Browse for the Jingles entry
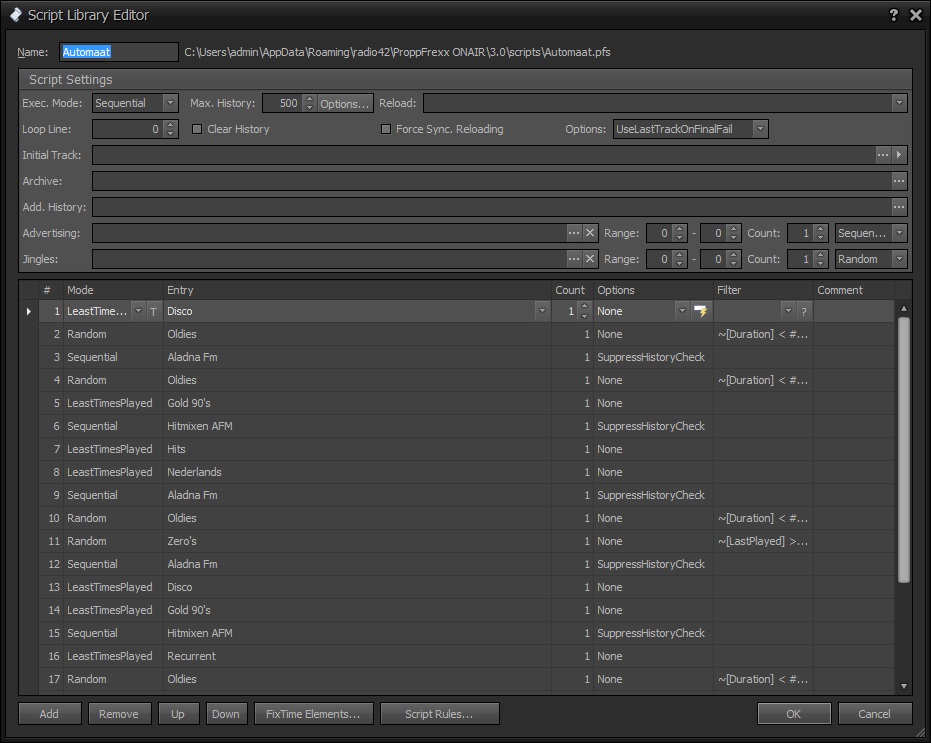Image resolution: width=931 pixels, height=743 pixels. point(574,259)
